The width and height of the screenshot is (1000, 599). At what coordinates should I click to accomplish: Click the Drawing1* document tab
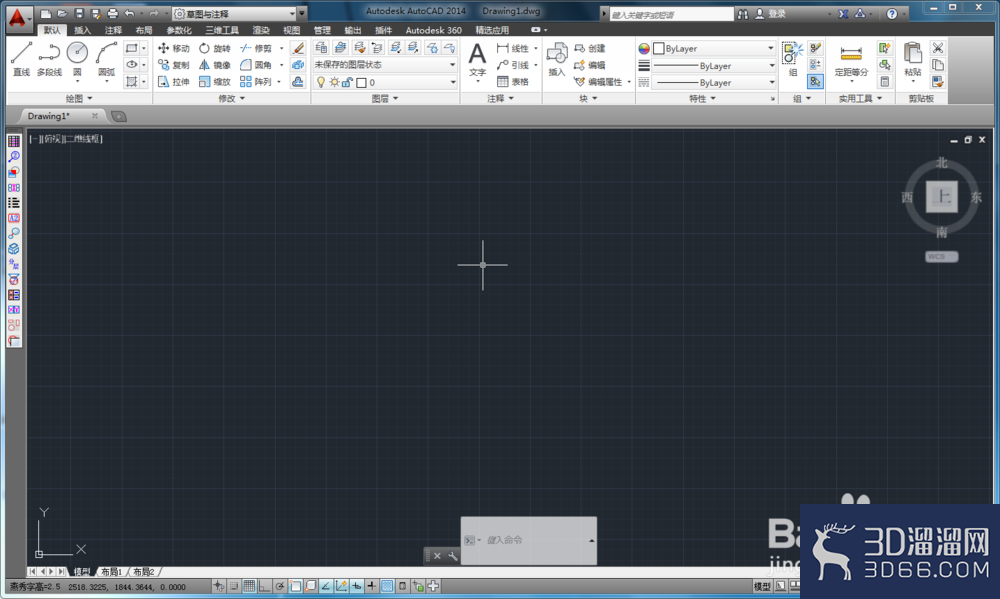click(x=48, y=116)
